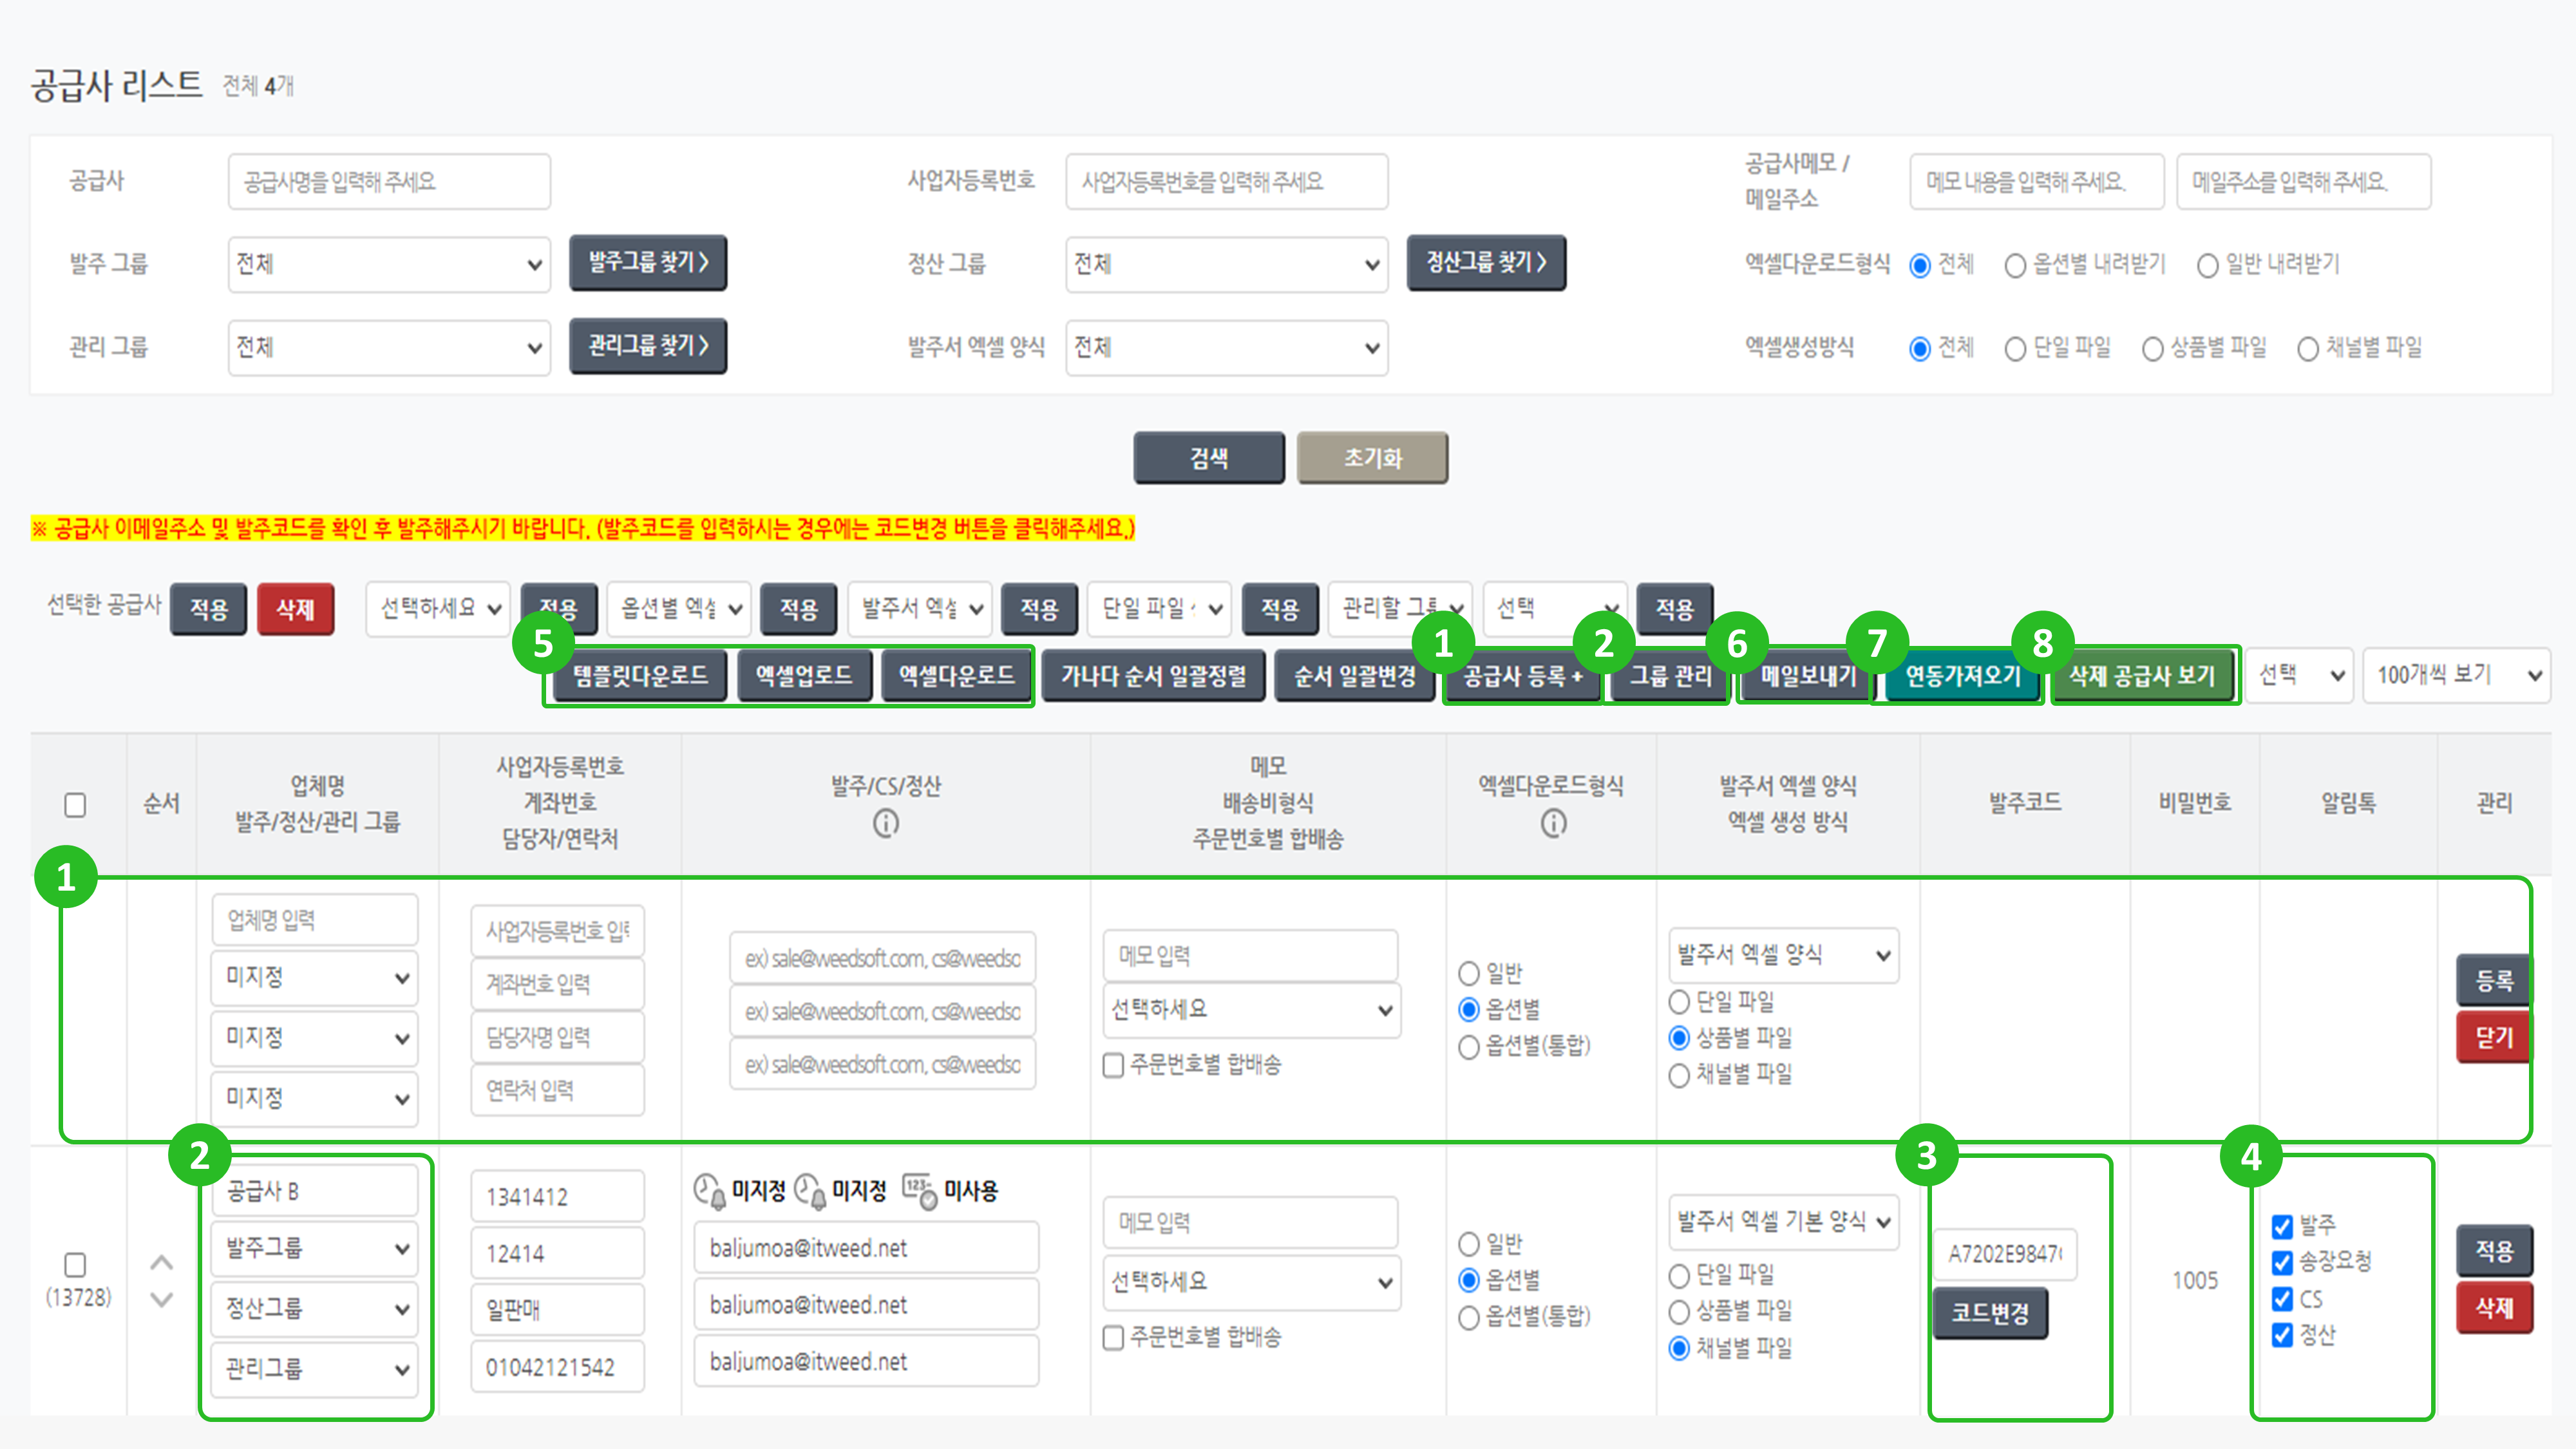Click 삭제 공급사 보기 button
This screenshot has height=1449, width=2576.
point(2142,676)
